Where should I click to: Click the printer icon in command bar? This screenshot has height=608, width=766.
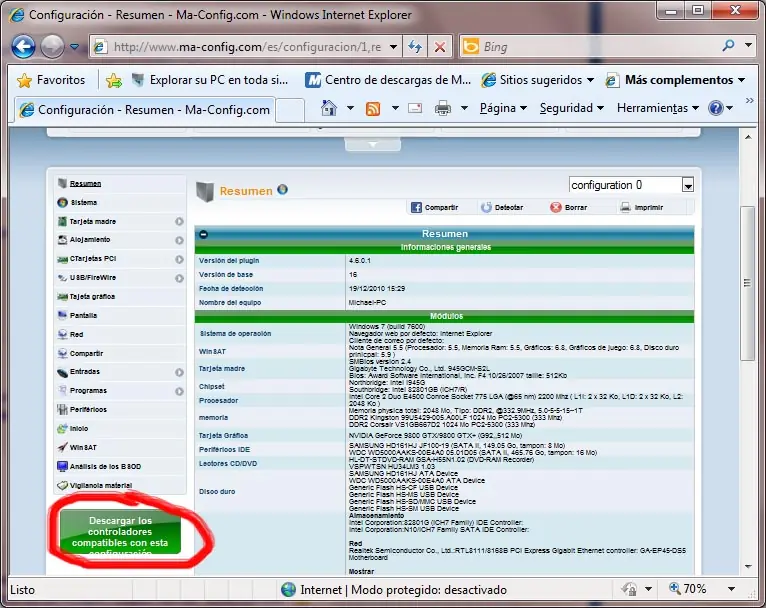(x=443, y=108)
